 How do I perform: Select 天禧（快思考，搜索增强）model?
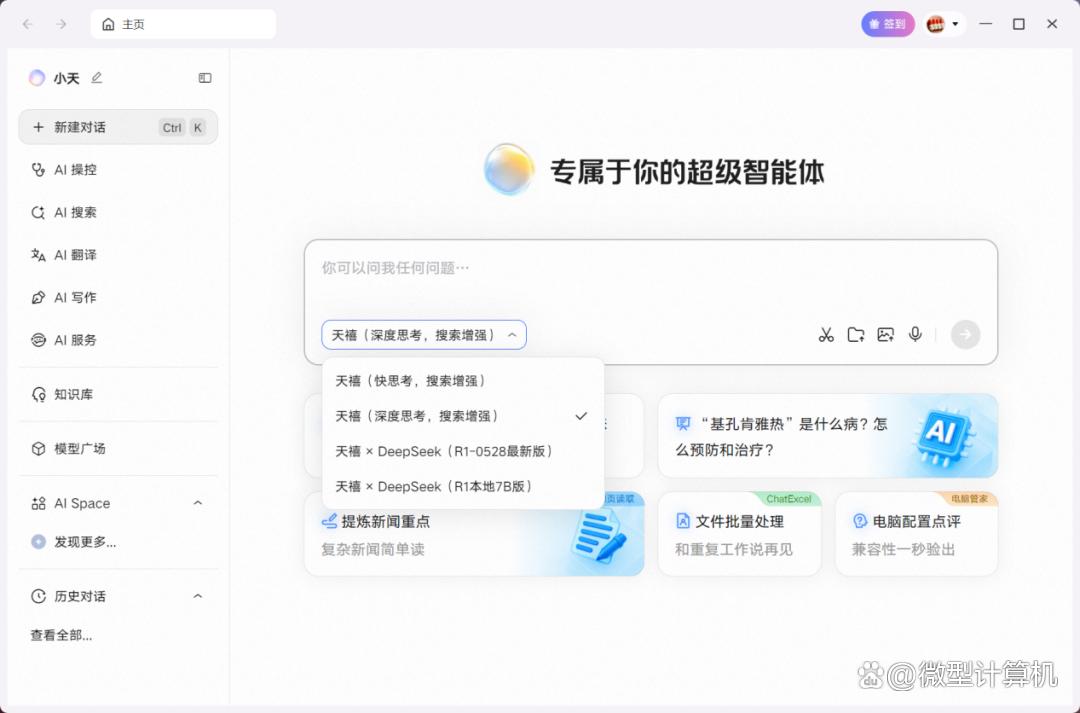462,380
